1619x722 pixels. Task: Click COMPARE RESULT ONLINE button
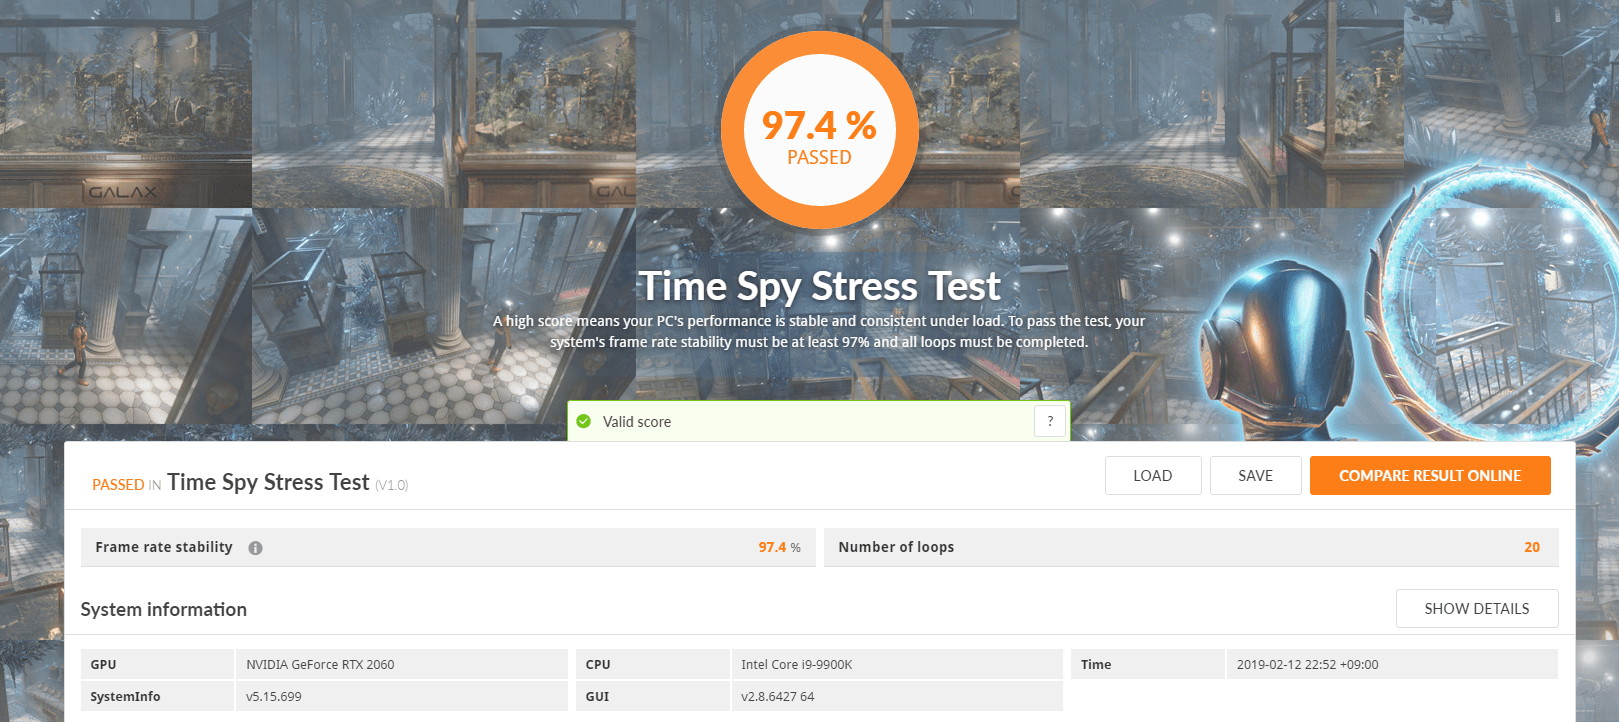[x=1430, y=476]
